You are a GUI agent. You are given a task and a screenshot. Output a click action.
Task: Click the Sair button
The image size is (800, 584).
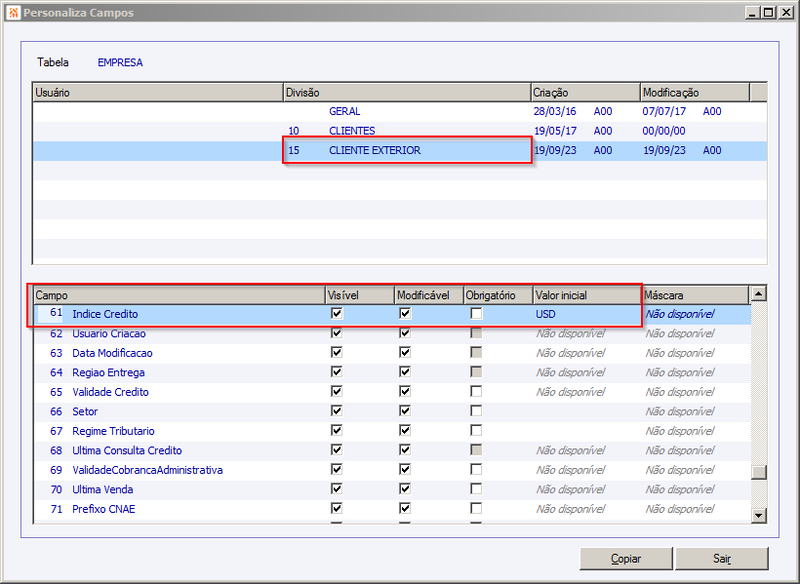[x=721, y=558]
